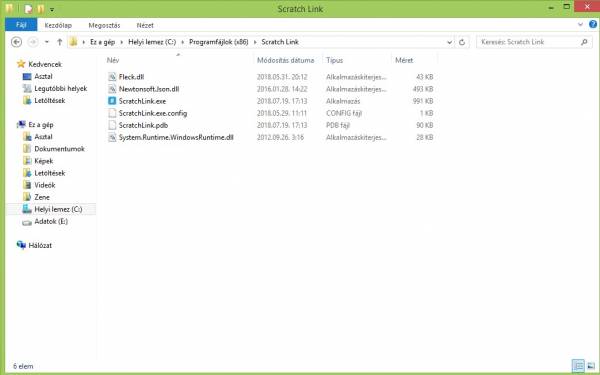This screenshot has height=375, width=600.
Task: Open the Képek folder in sidebar
Action: [43, 161]
